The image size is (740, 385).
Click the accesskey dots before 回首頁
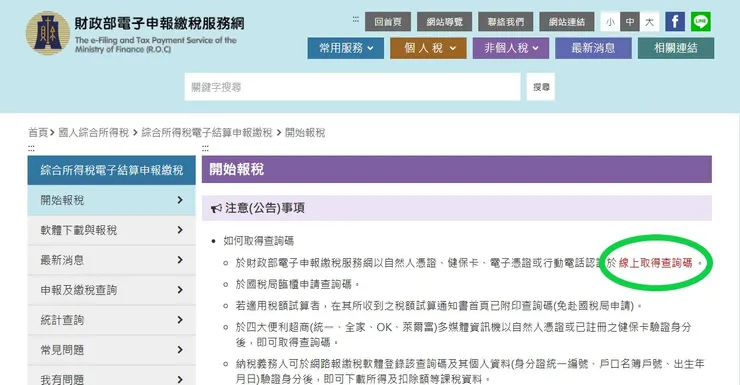point(355,19)
